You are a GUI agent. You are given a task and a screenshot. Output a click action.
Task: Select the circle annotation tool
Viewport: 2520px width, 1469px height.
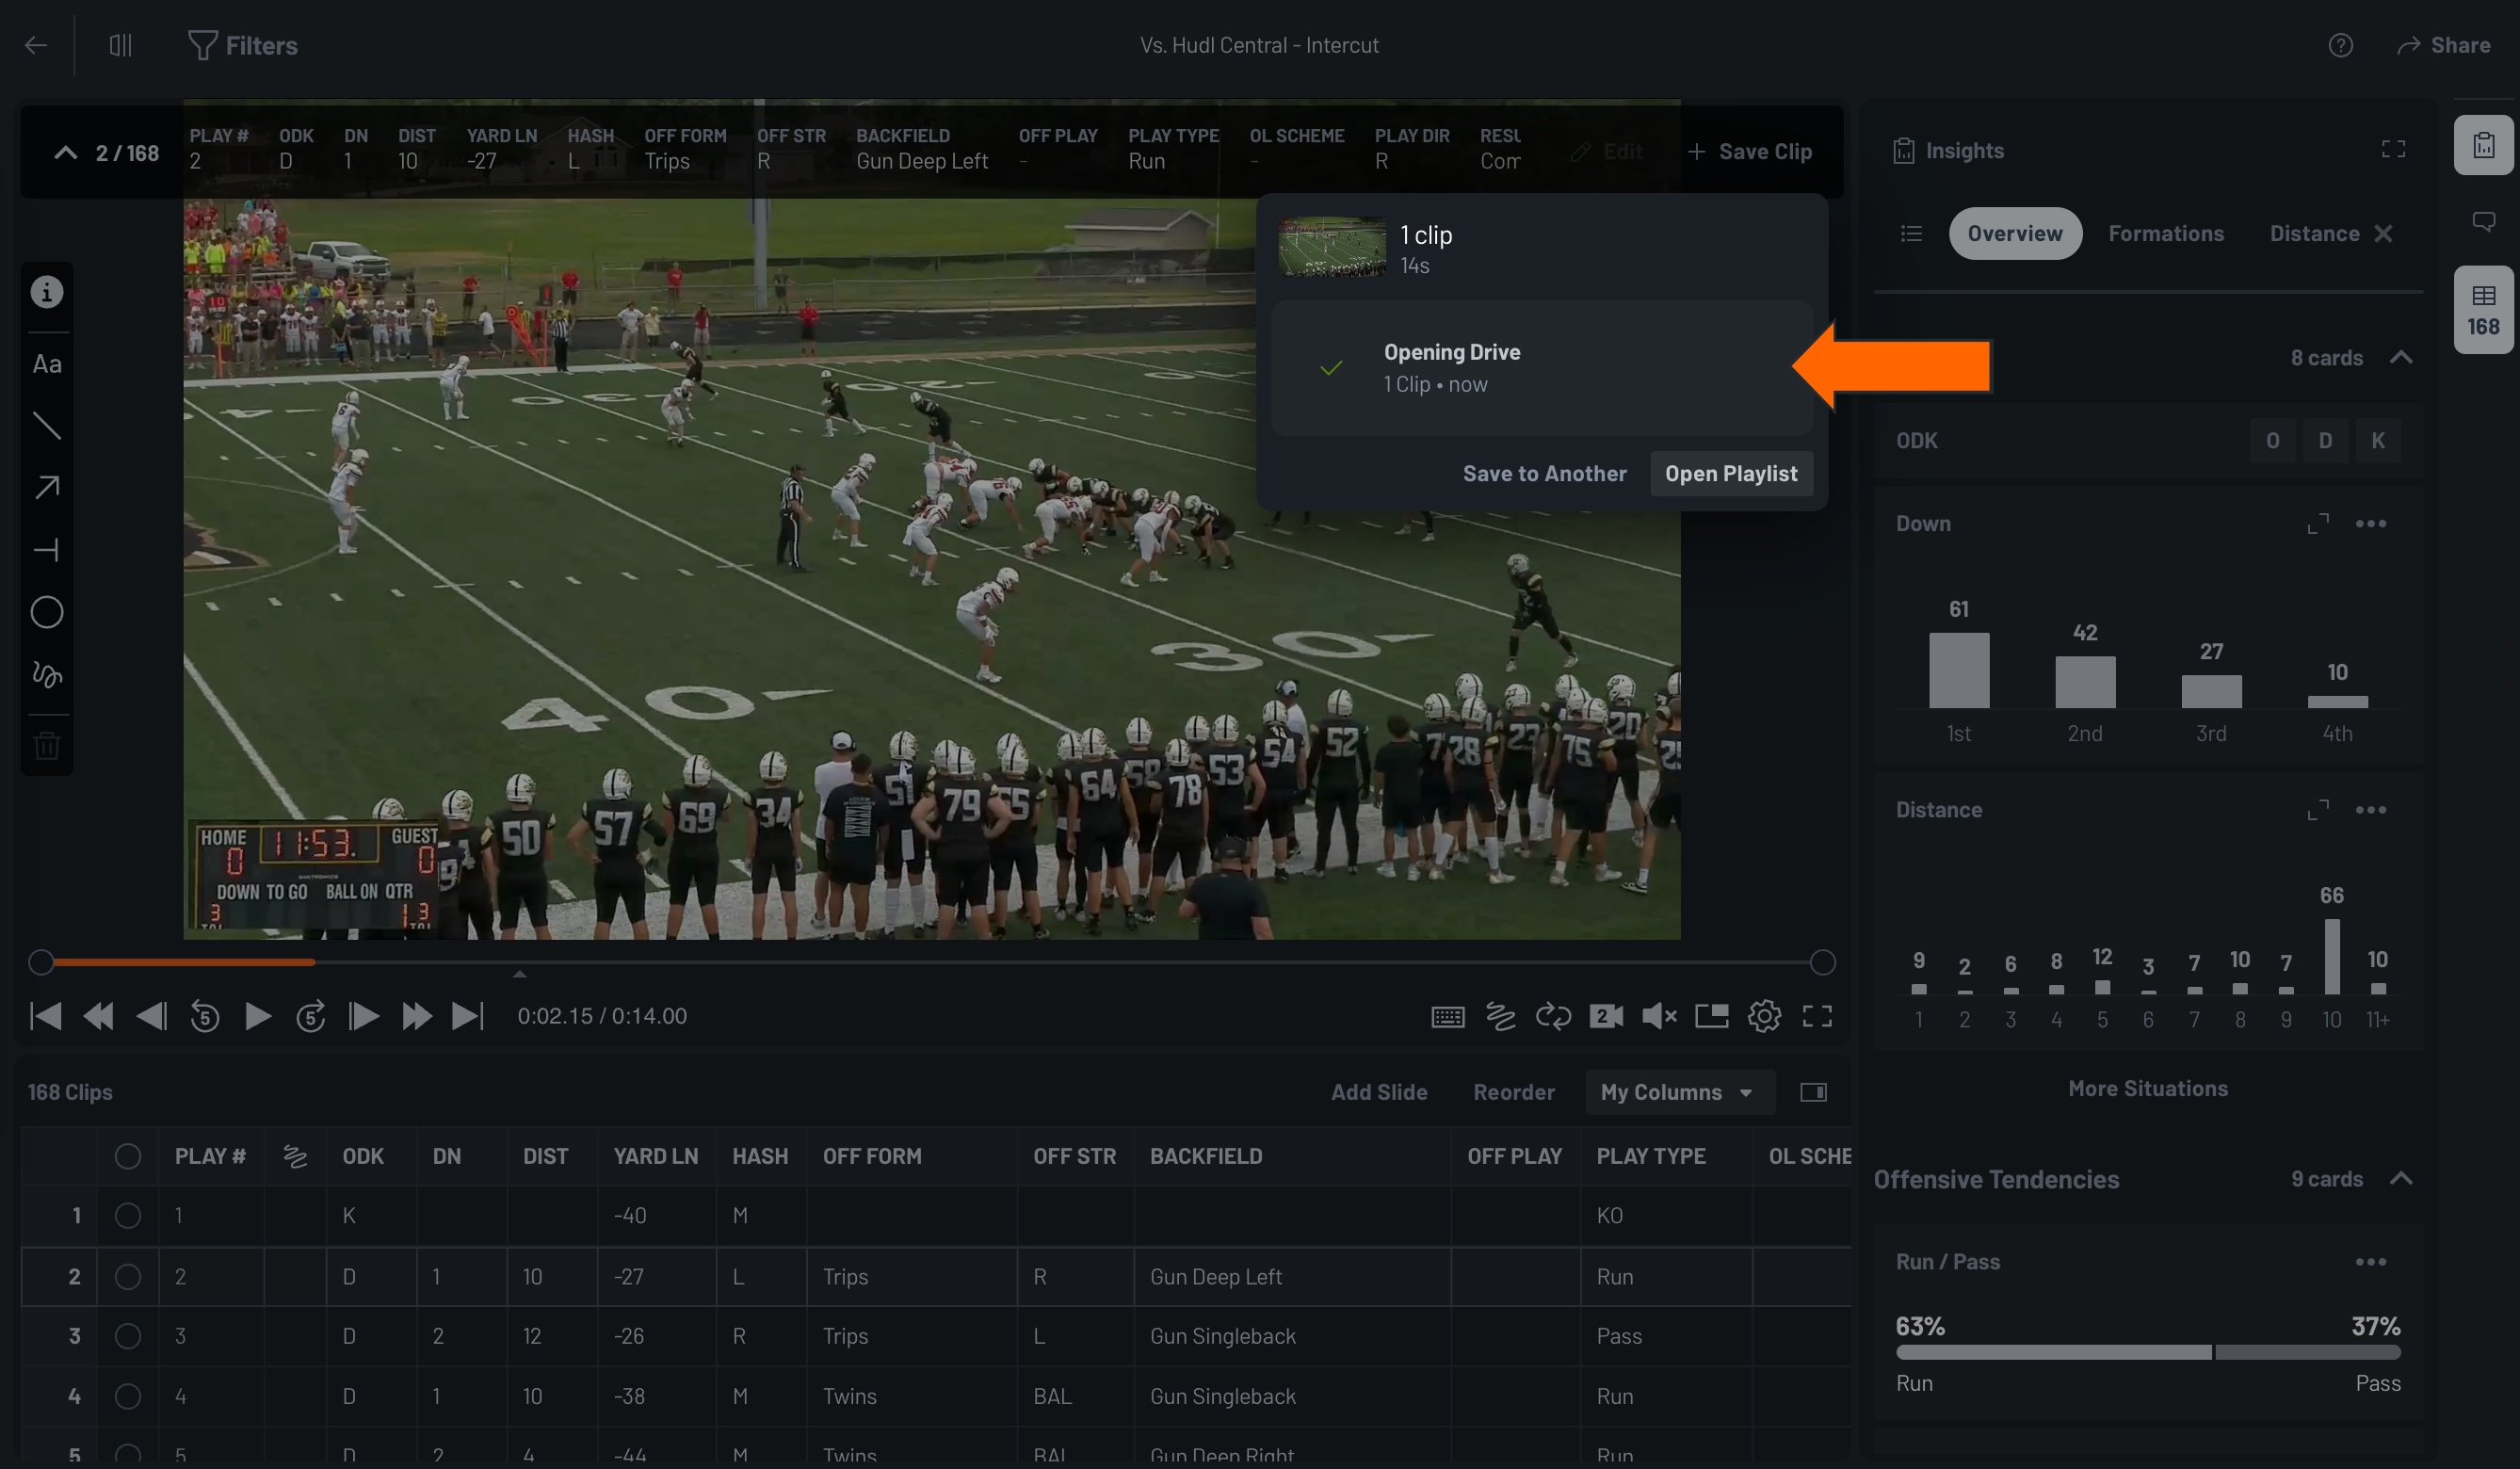[47, 613]
